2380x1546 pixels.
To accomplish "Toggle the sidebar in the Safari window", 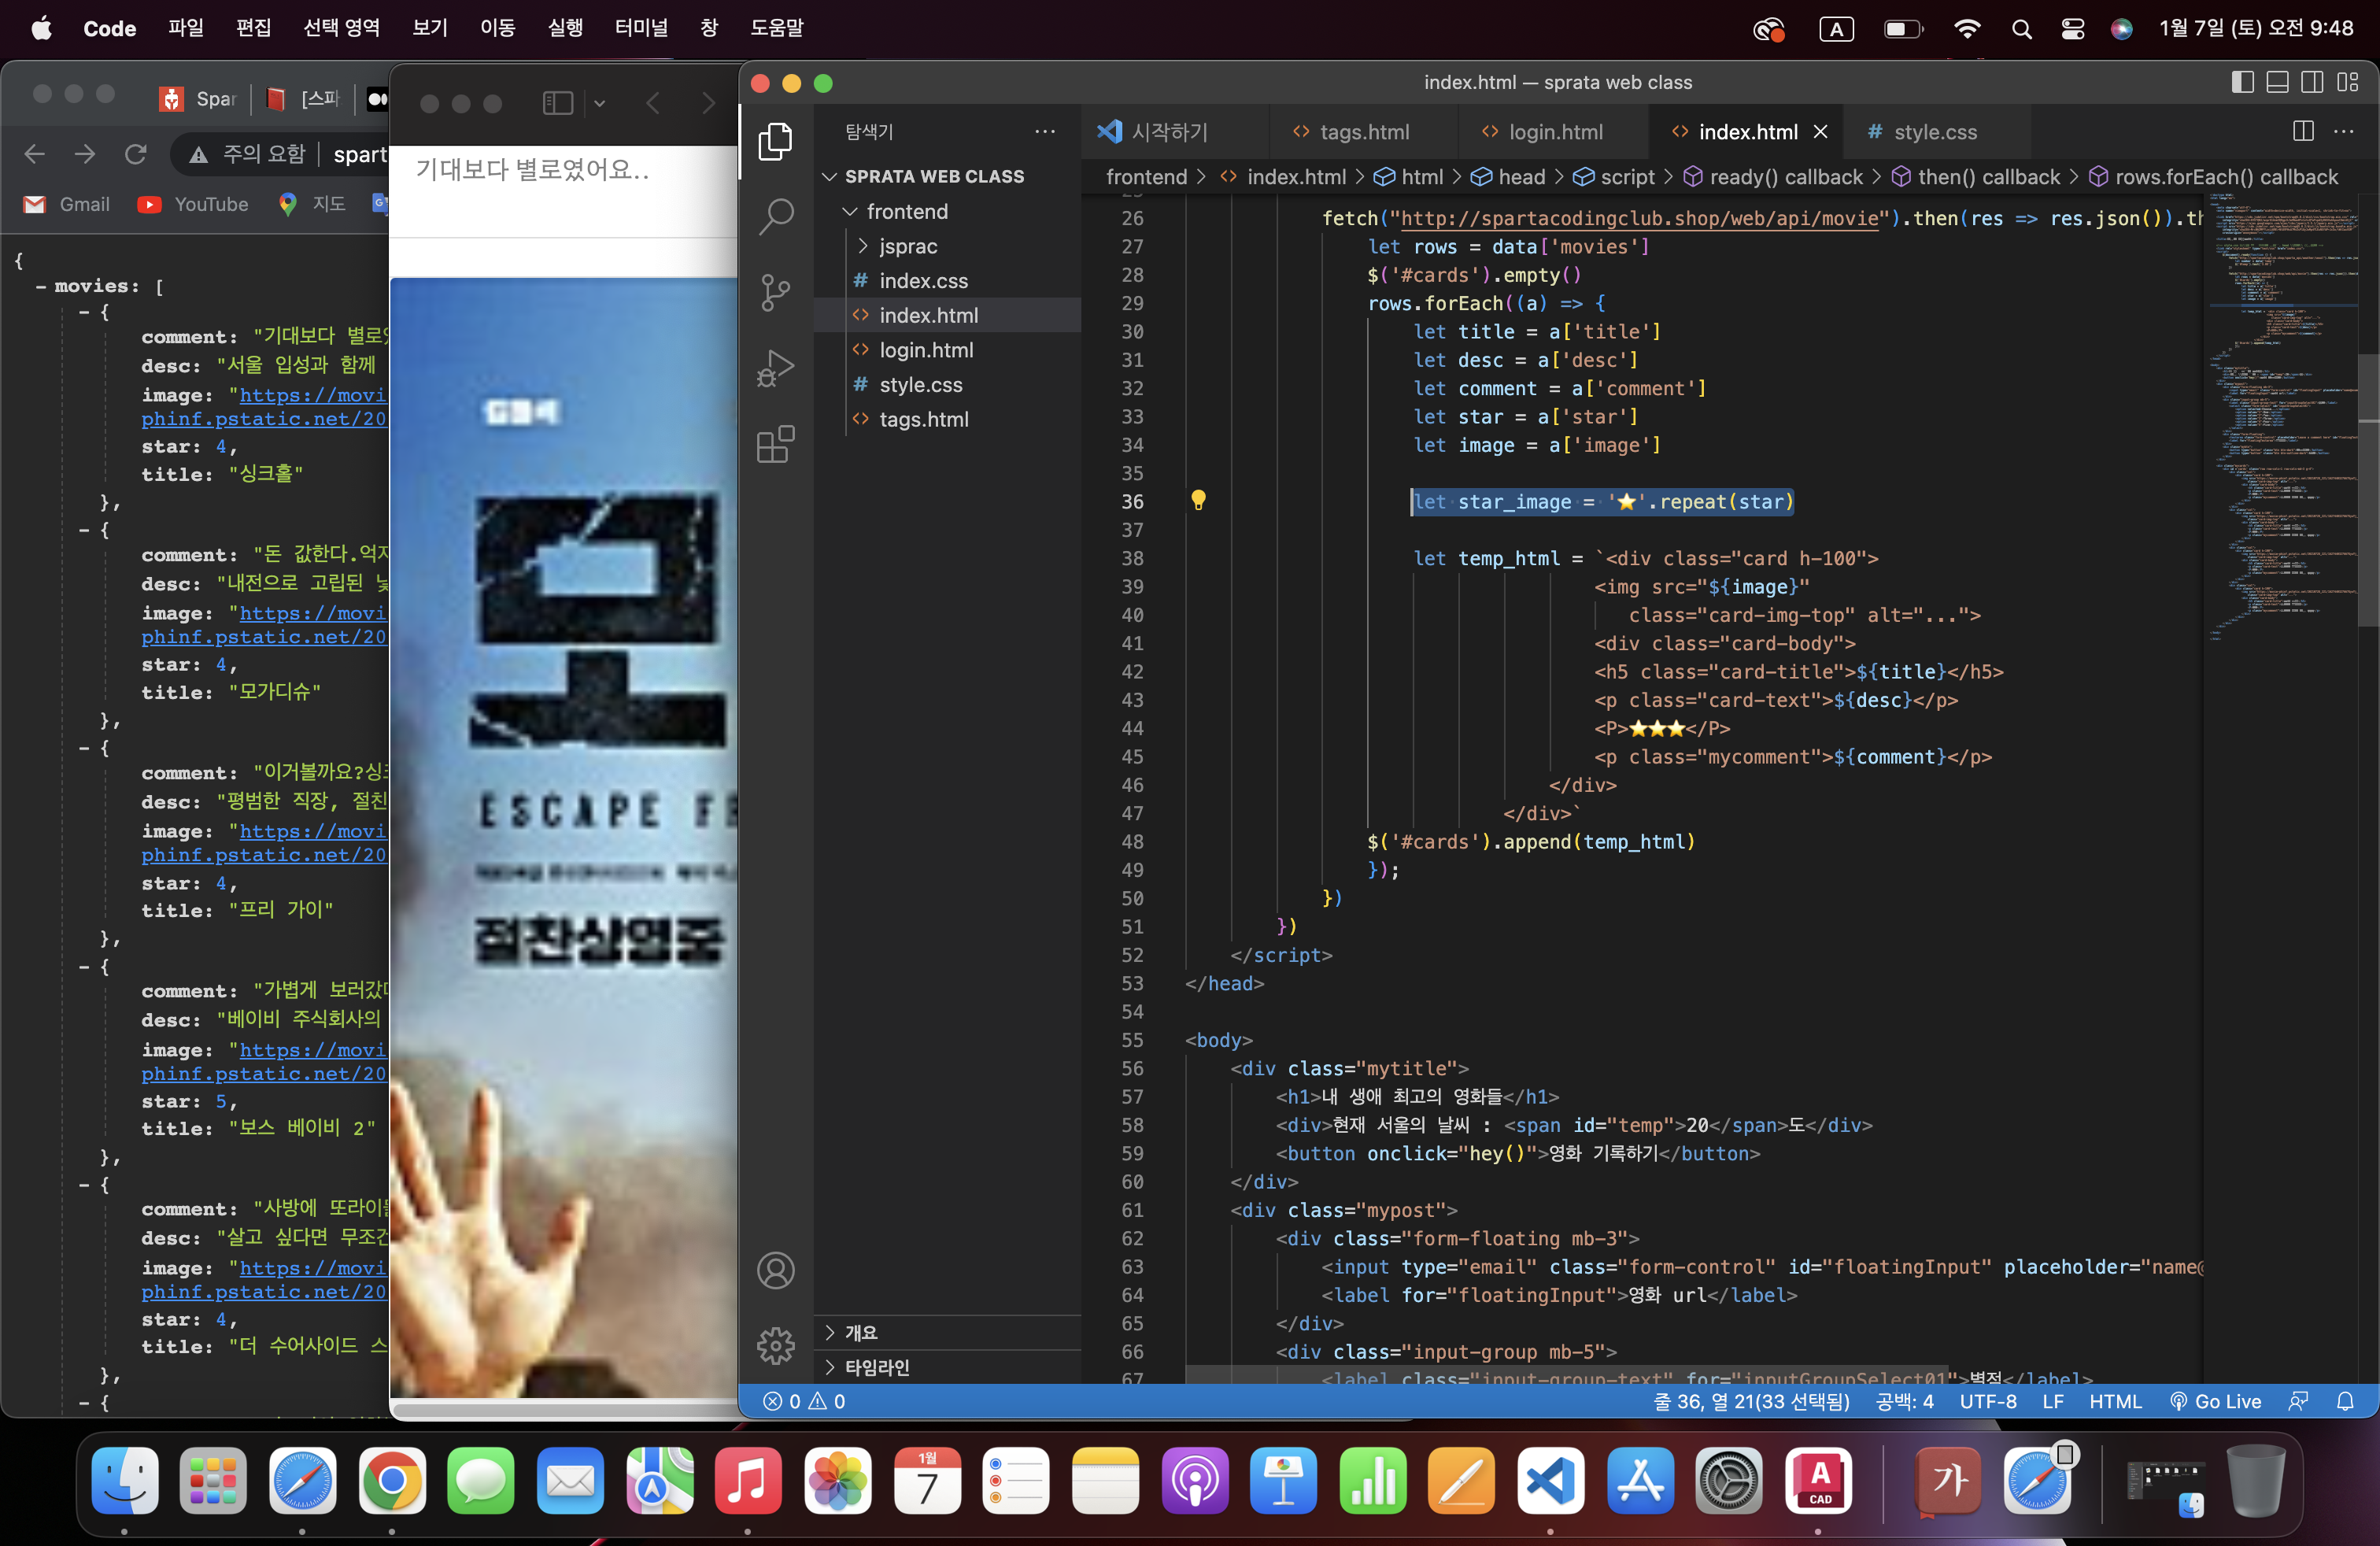I will coord(558,103).
